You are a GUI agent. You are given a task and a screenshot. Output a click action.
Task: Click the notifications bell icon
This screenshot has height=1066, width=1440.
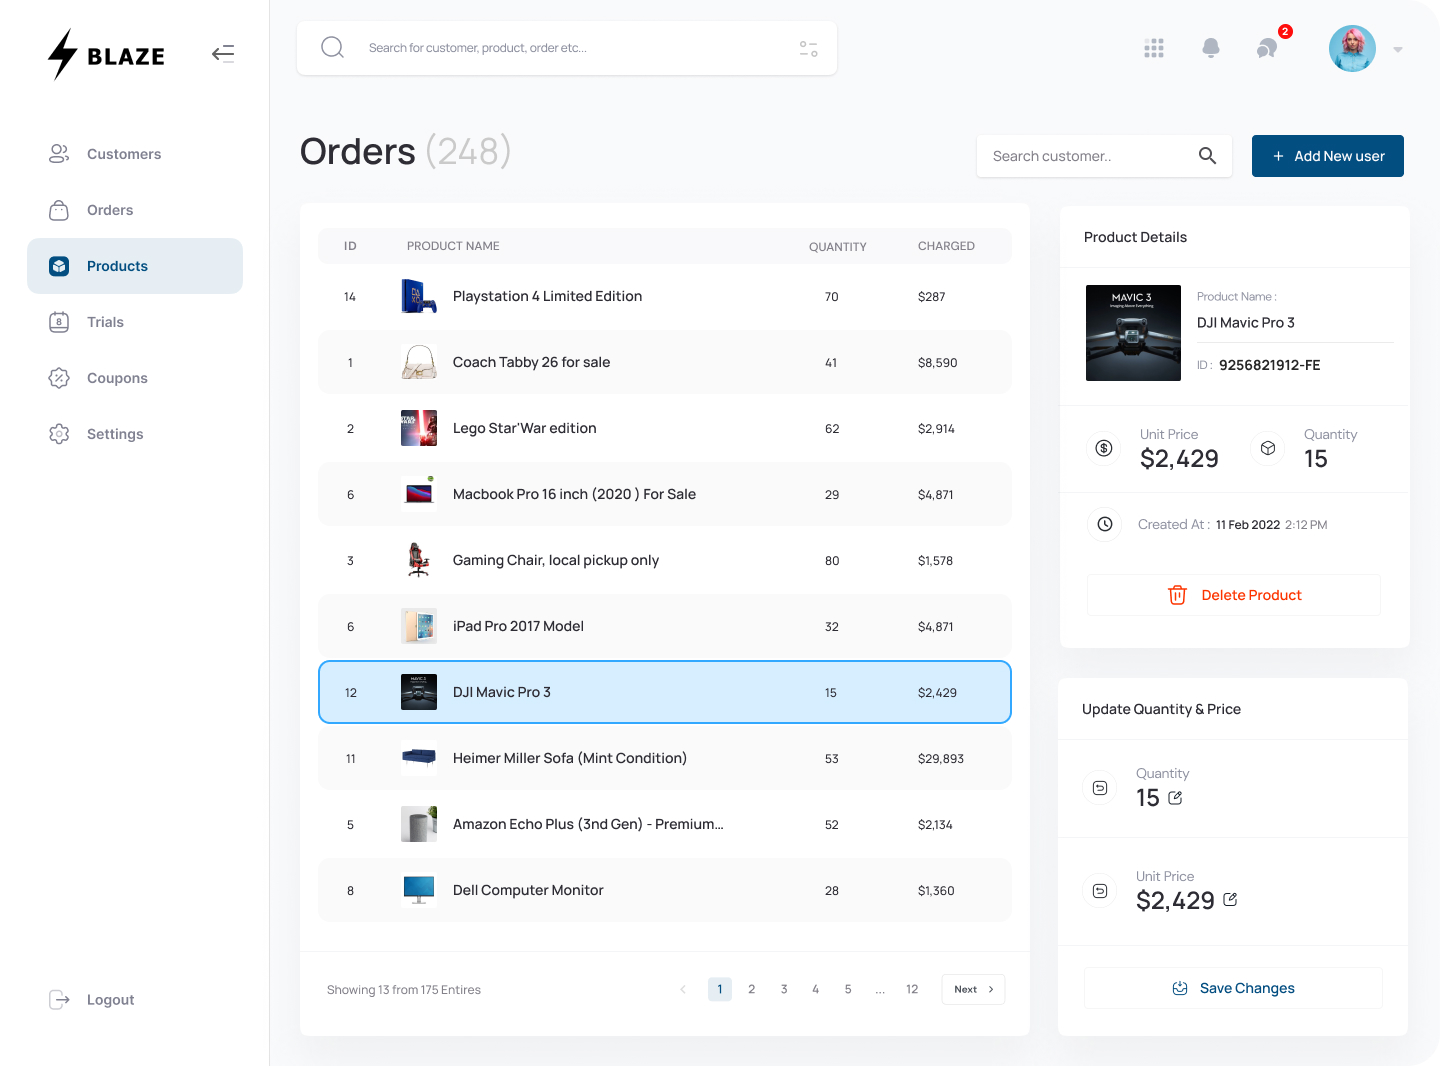1211,48
